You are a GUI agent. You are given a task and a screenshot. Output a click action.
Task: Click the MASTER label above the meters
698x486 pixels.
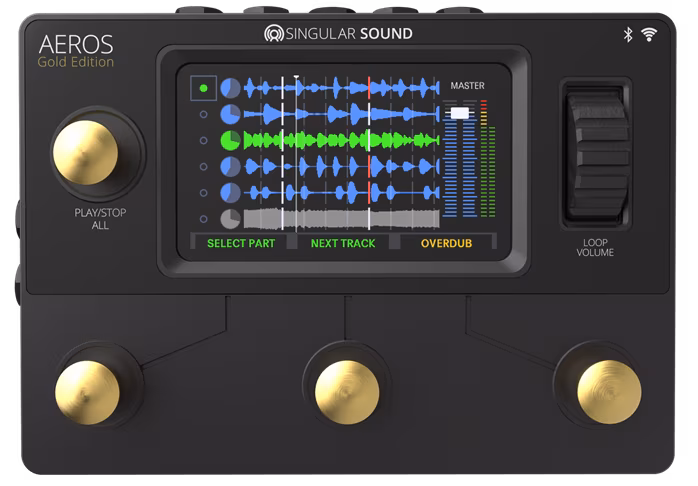(467, 85)
